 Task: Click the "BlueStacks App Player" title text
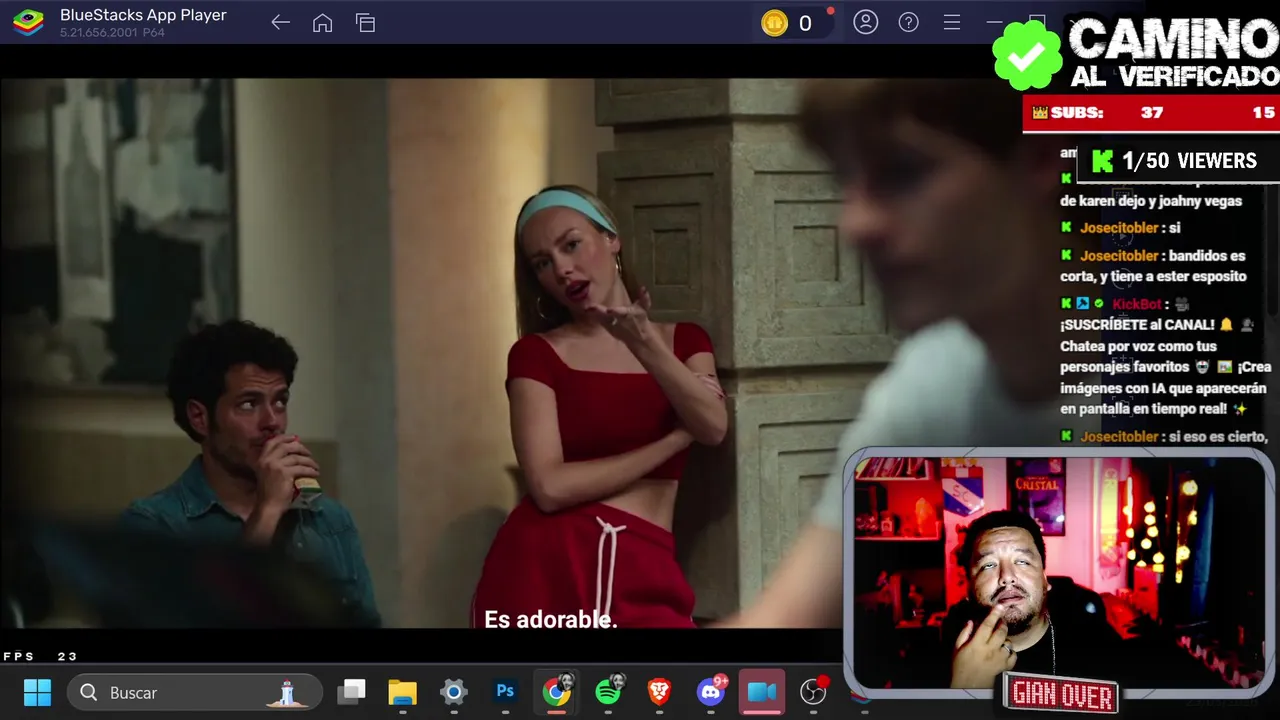point(143,15)
